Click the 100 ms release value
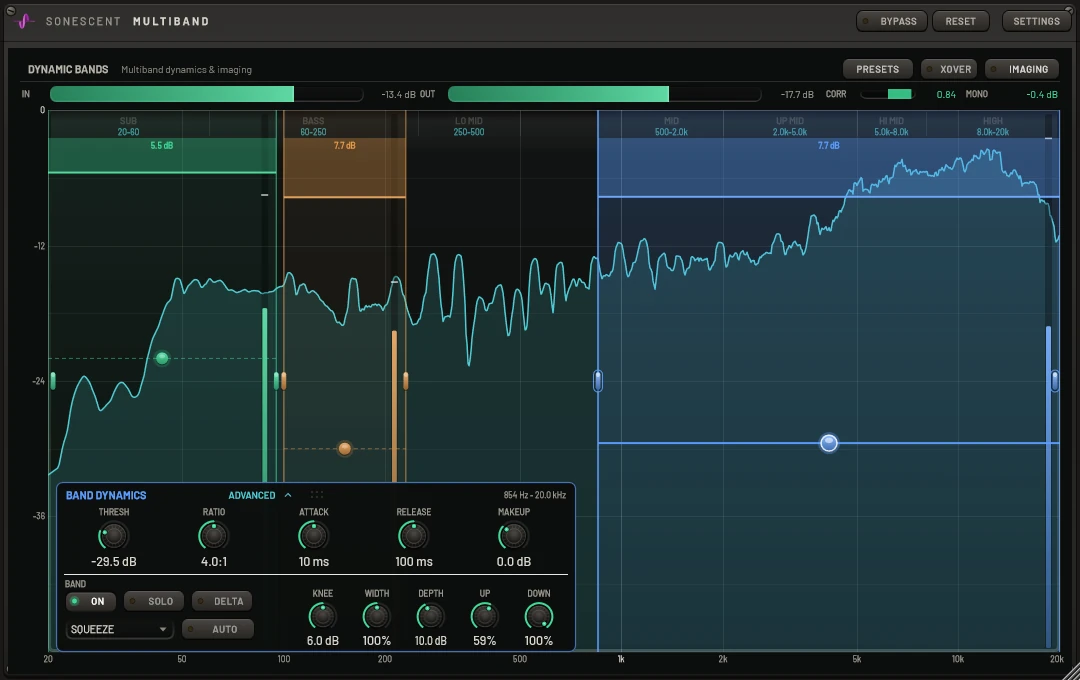1080x680 pixels. (413, 561)
